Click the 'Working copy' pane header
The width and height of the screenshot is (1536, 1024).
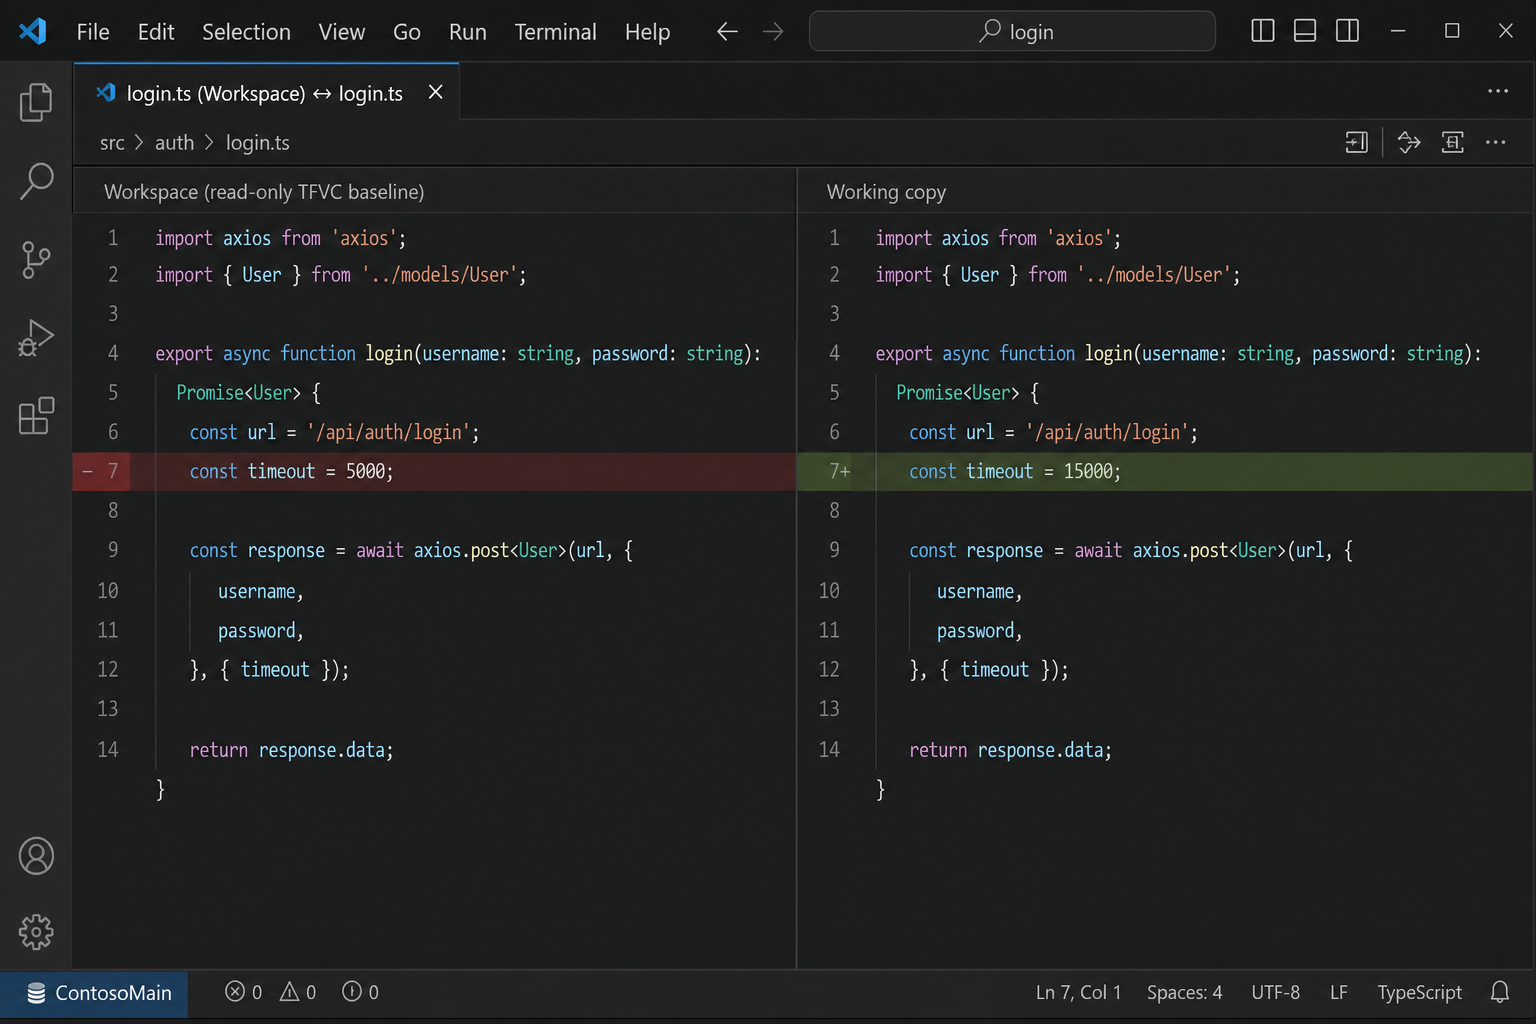tap(886, 192)
